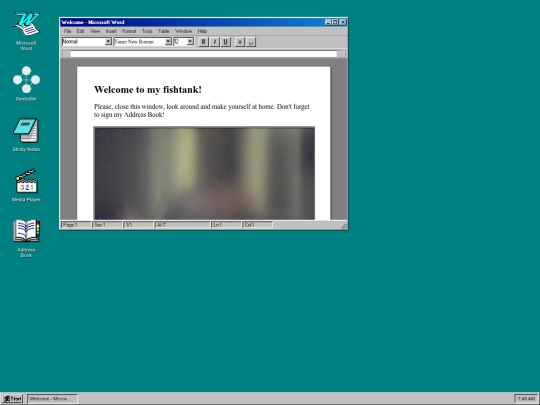This screenshot has width=540, height=405.
Task: Click the taskbar clock
Action: tap(526, 399)
